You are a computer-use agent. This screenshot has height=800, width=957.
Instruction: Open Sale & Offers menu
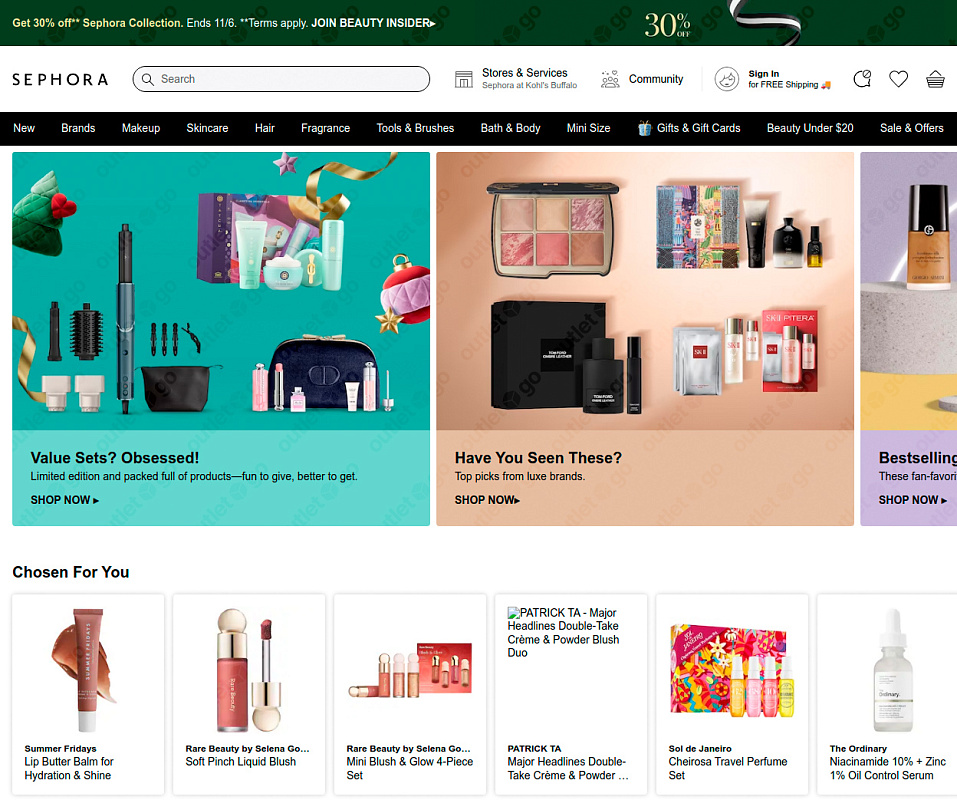coord(912,128)
